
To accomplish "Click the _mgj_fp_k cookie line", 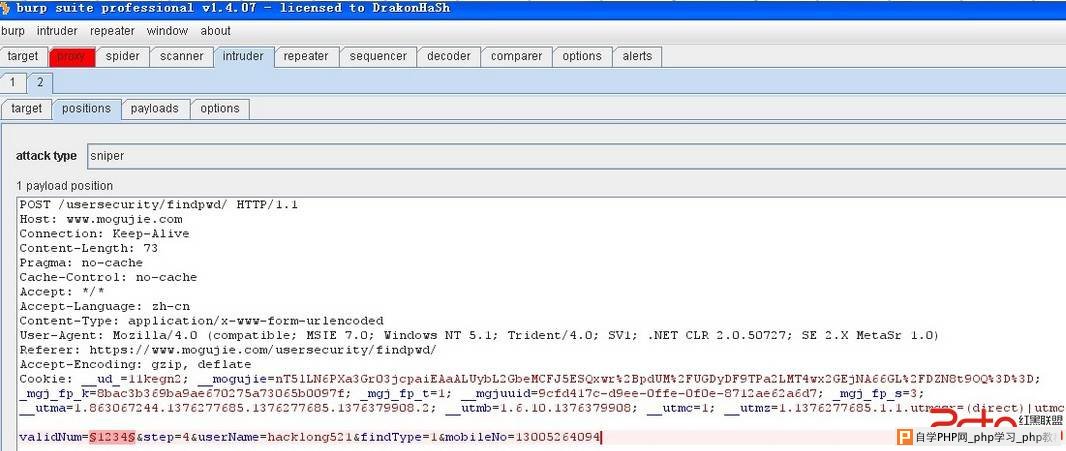I will [x=472, y=393].
